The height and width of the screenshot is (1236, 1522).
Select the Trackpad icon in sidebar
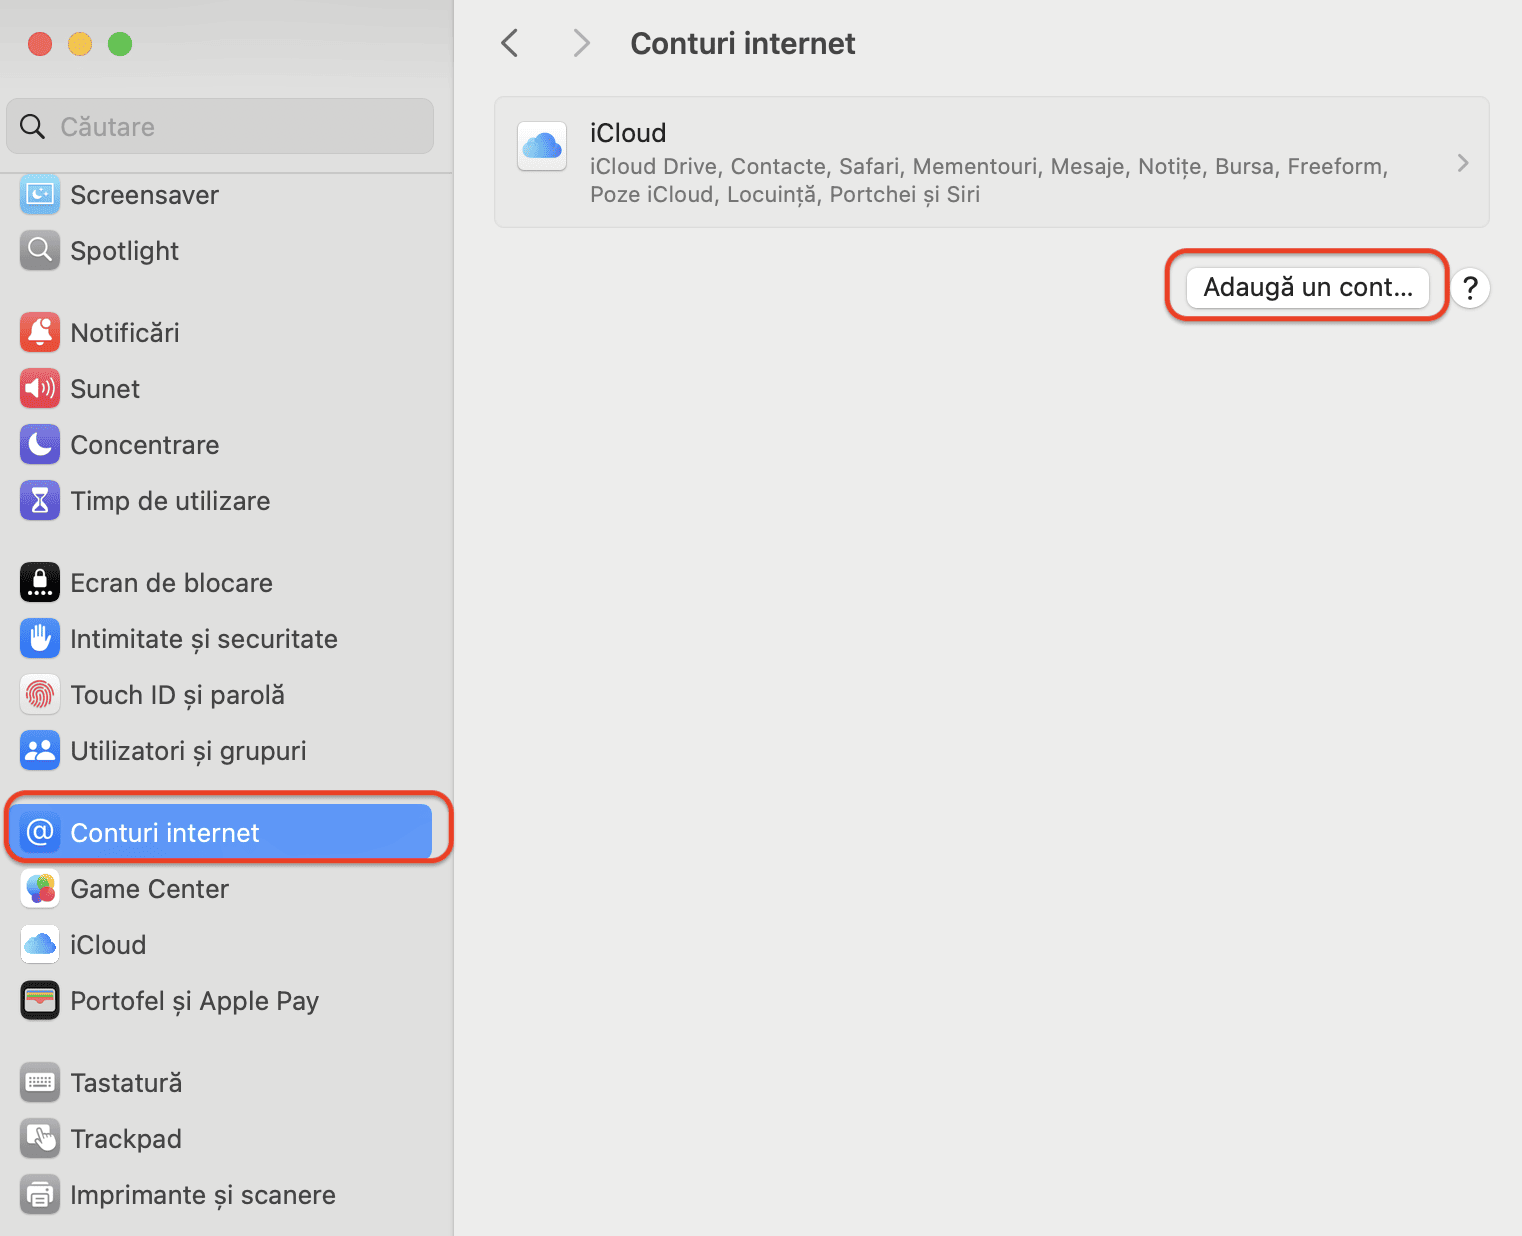point(40,1139)
